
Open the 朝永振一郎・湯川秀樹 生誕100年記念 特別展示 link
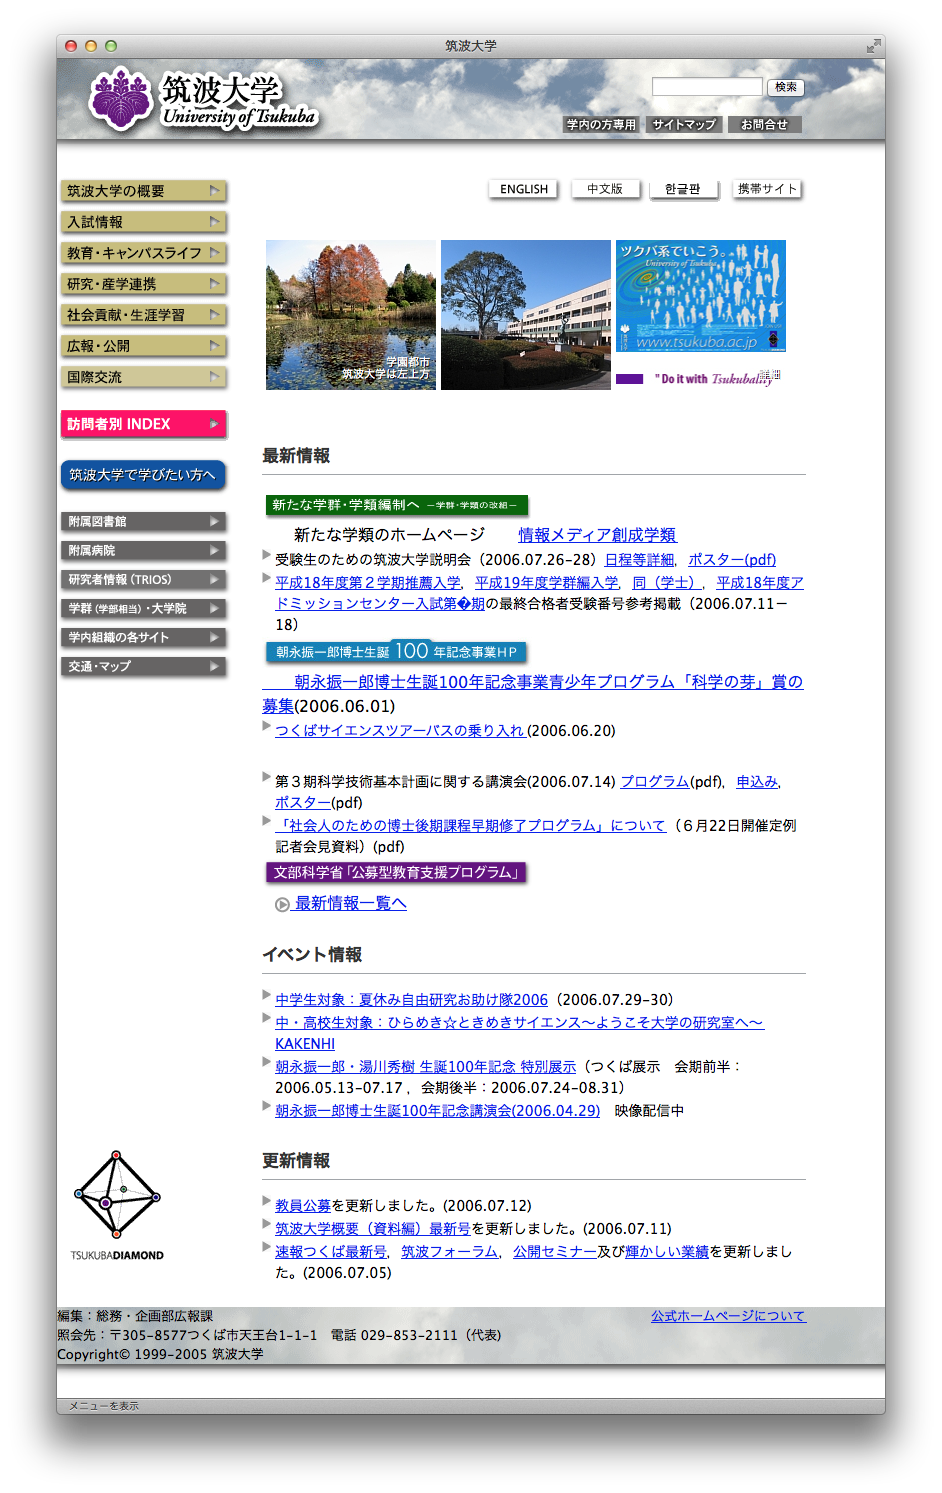tap(425, 1067)
